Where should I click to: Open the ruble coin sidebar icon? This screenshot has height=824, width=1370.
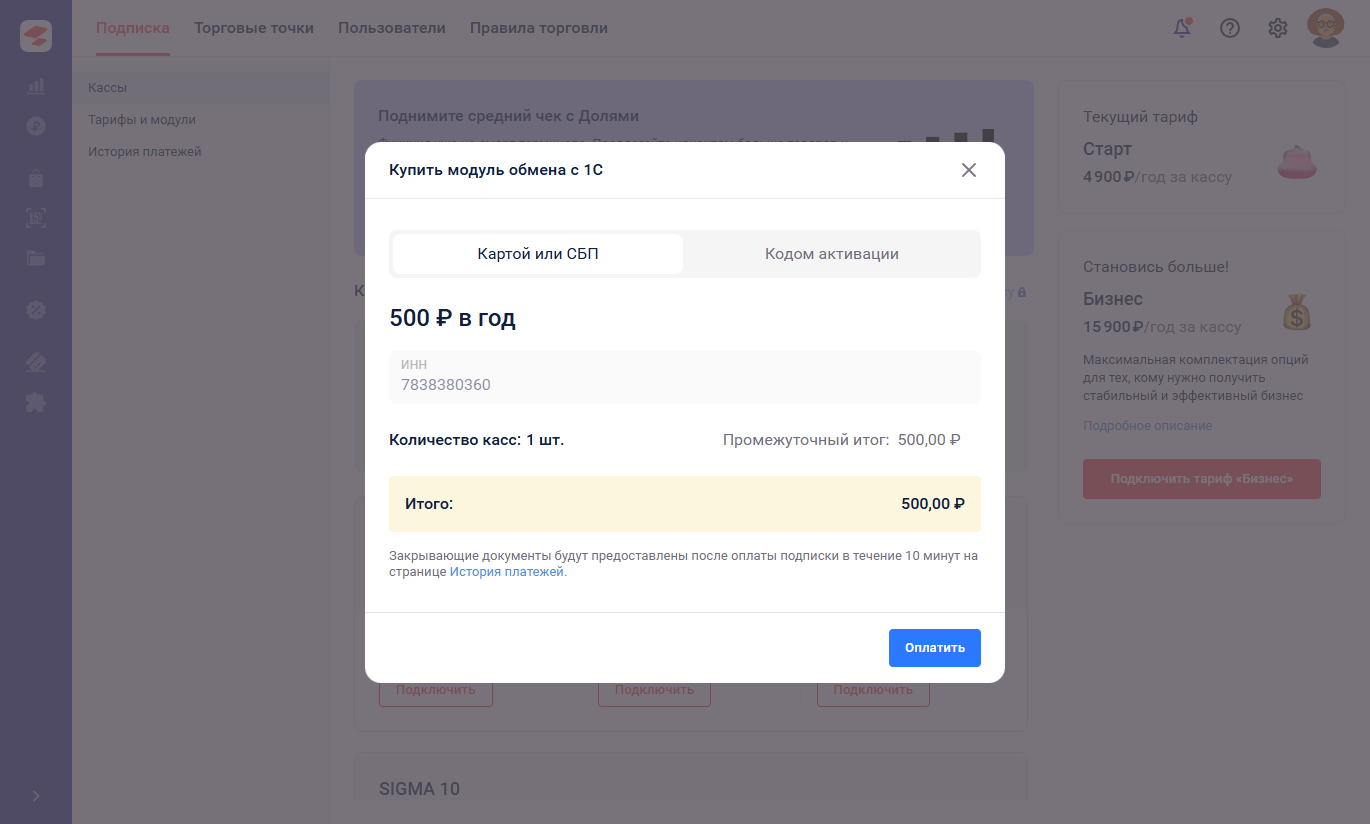36,126
